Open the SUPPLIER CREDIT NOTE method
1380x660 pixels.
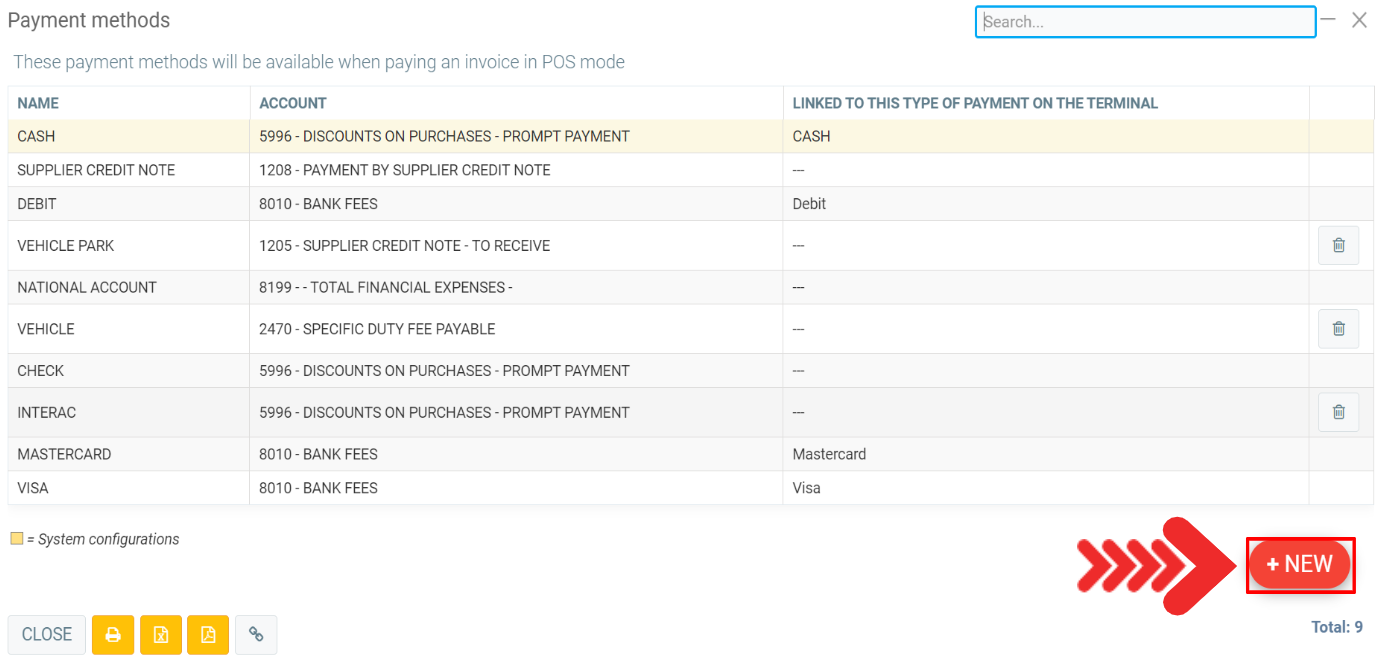(x=400, y=169)
